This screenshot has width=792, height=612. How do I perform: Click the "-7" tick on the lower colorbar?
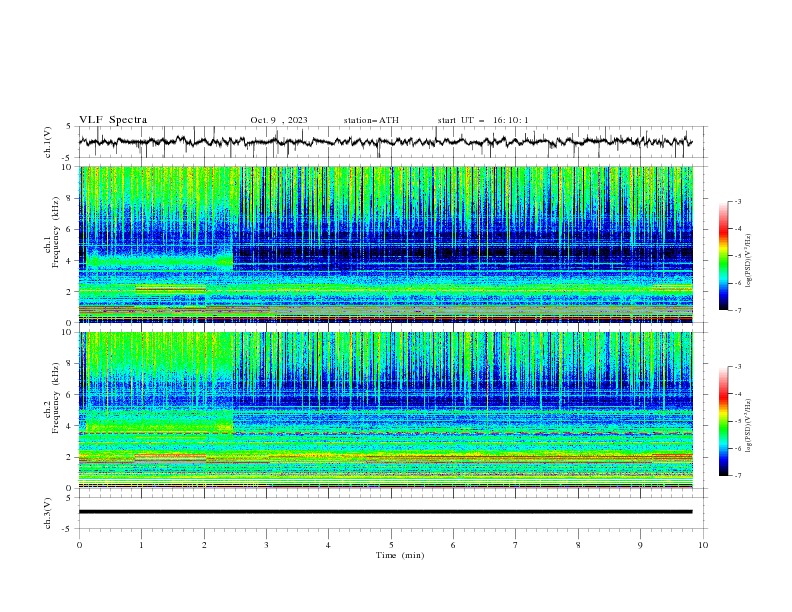tap(737, 475)
